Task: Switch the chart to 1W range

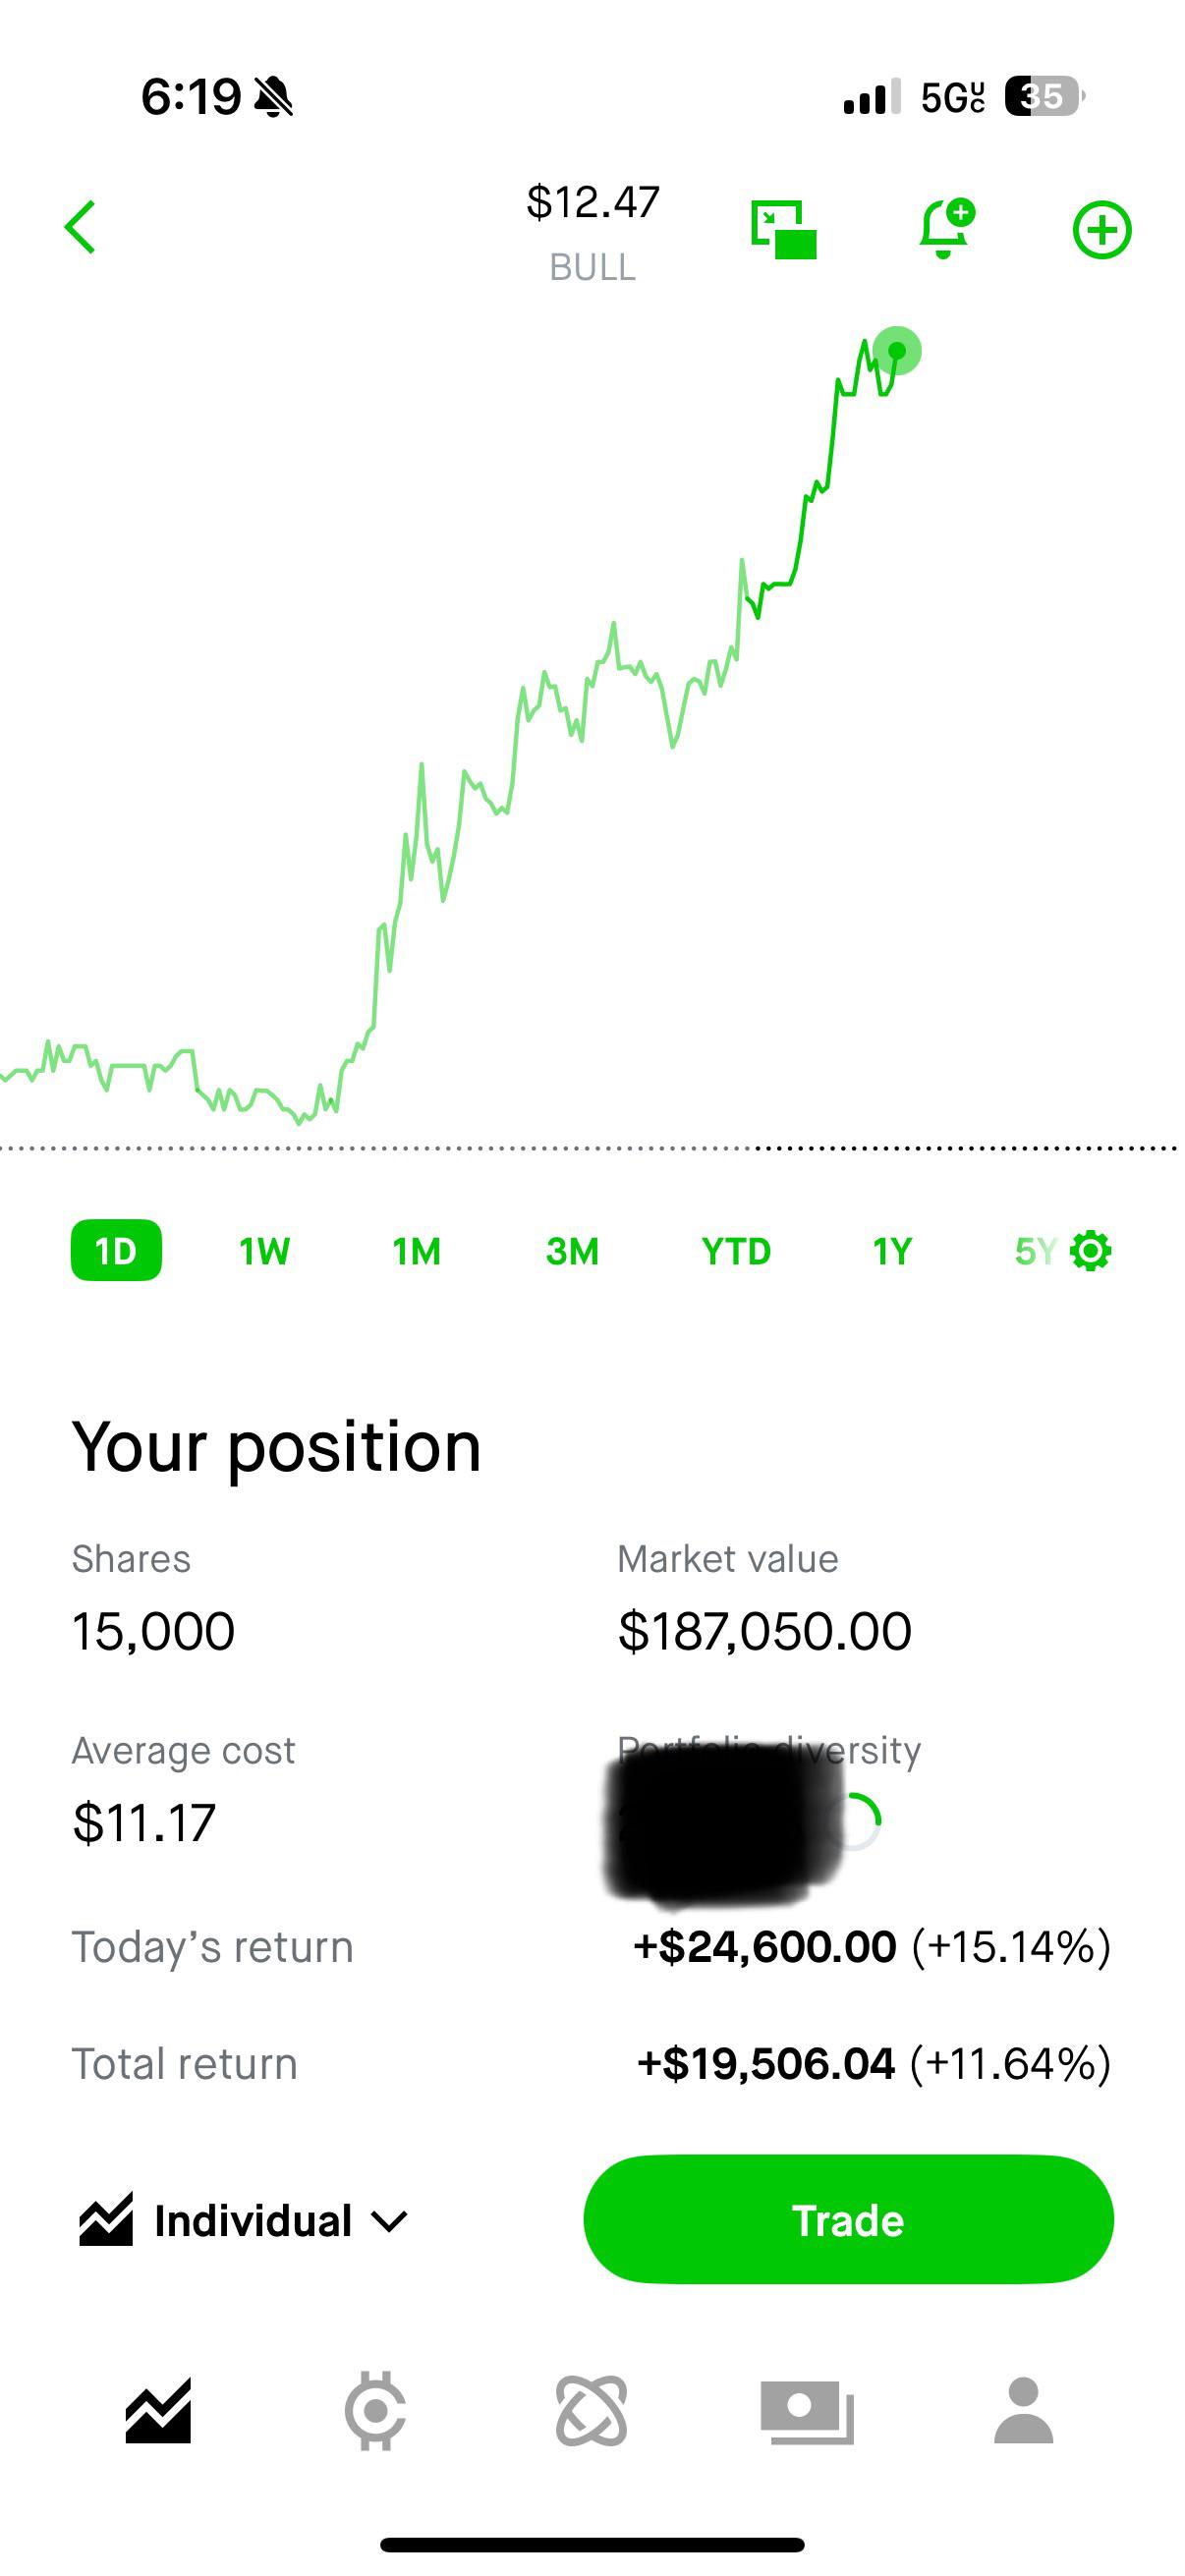Action: click(265, 1251)
